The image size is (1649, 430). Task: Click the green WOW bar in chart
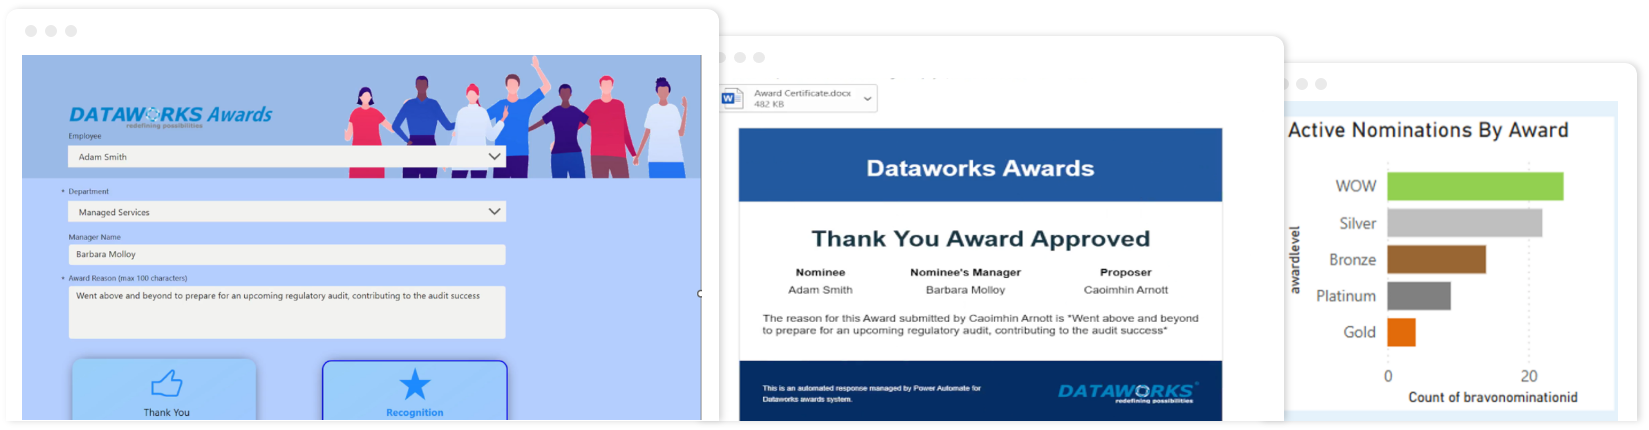pyautogui.click(x=1474, y=186)
